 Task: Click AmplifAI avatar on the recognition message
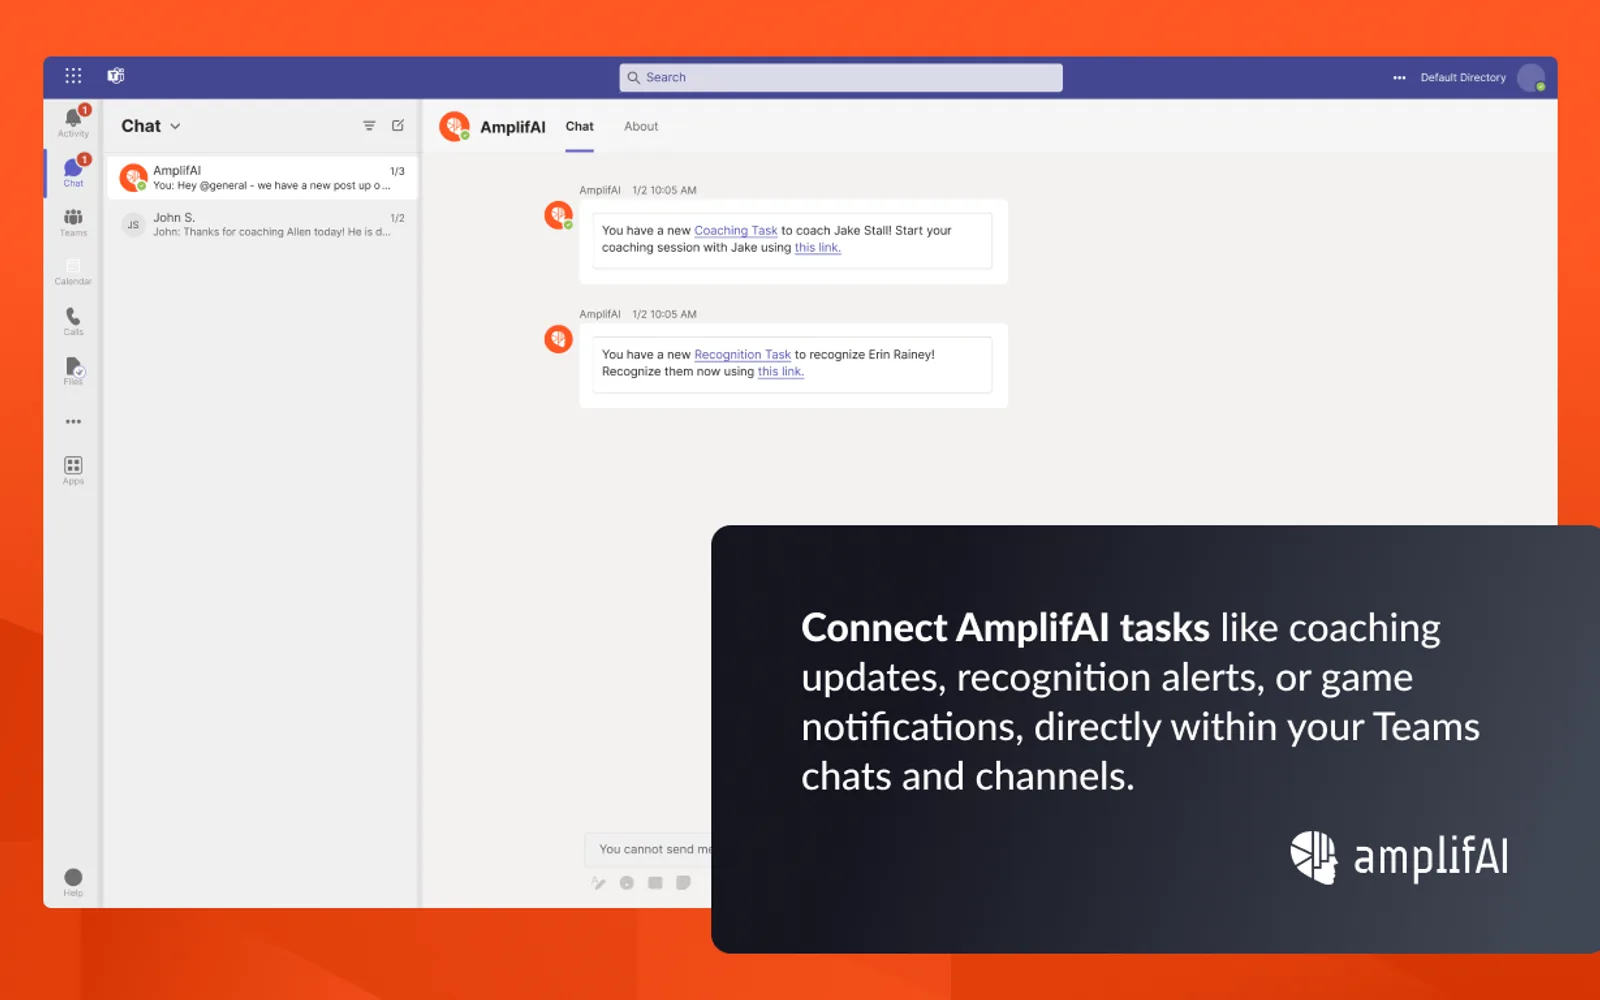[558, 339]
